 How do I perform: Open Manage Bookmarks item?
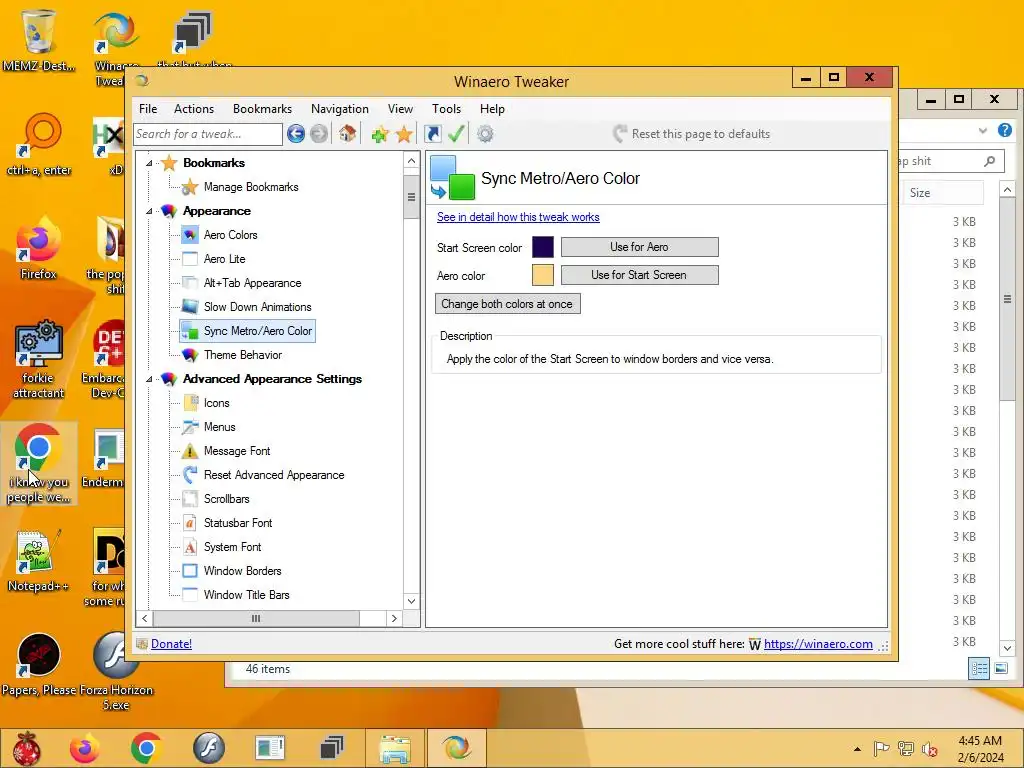[251, 187]
